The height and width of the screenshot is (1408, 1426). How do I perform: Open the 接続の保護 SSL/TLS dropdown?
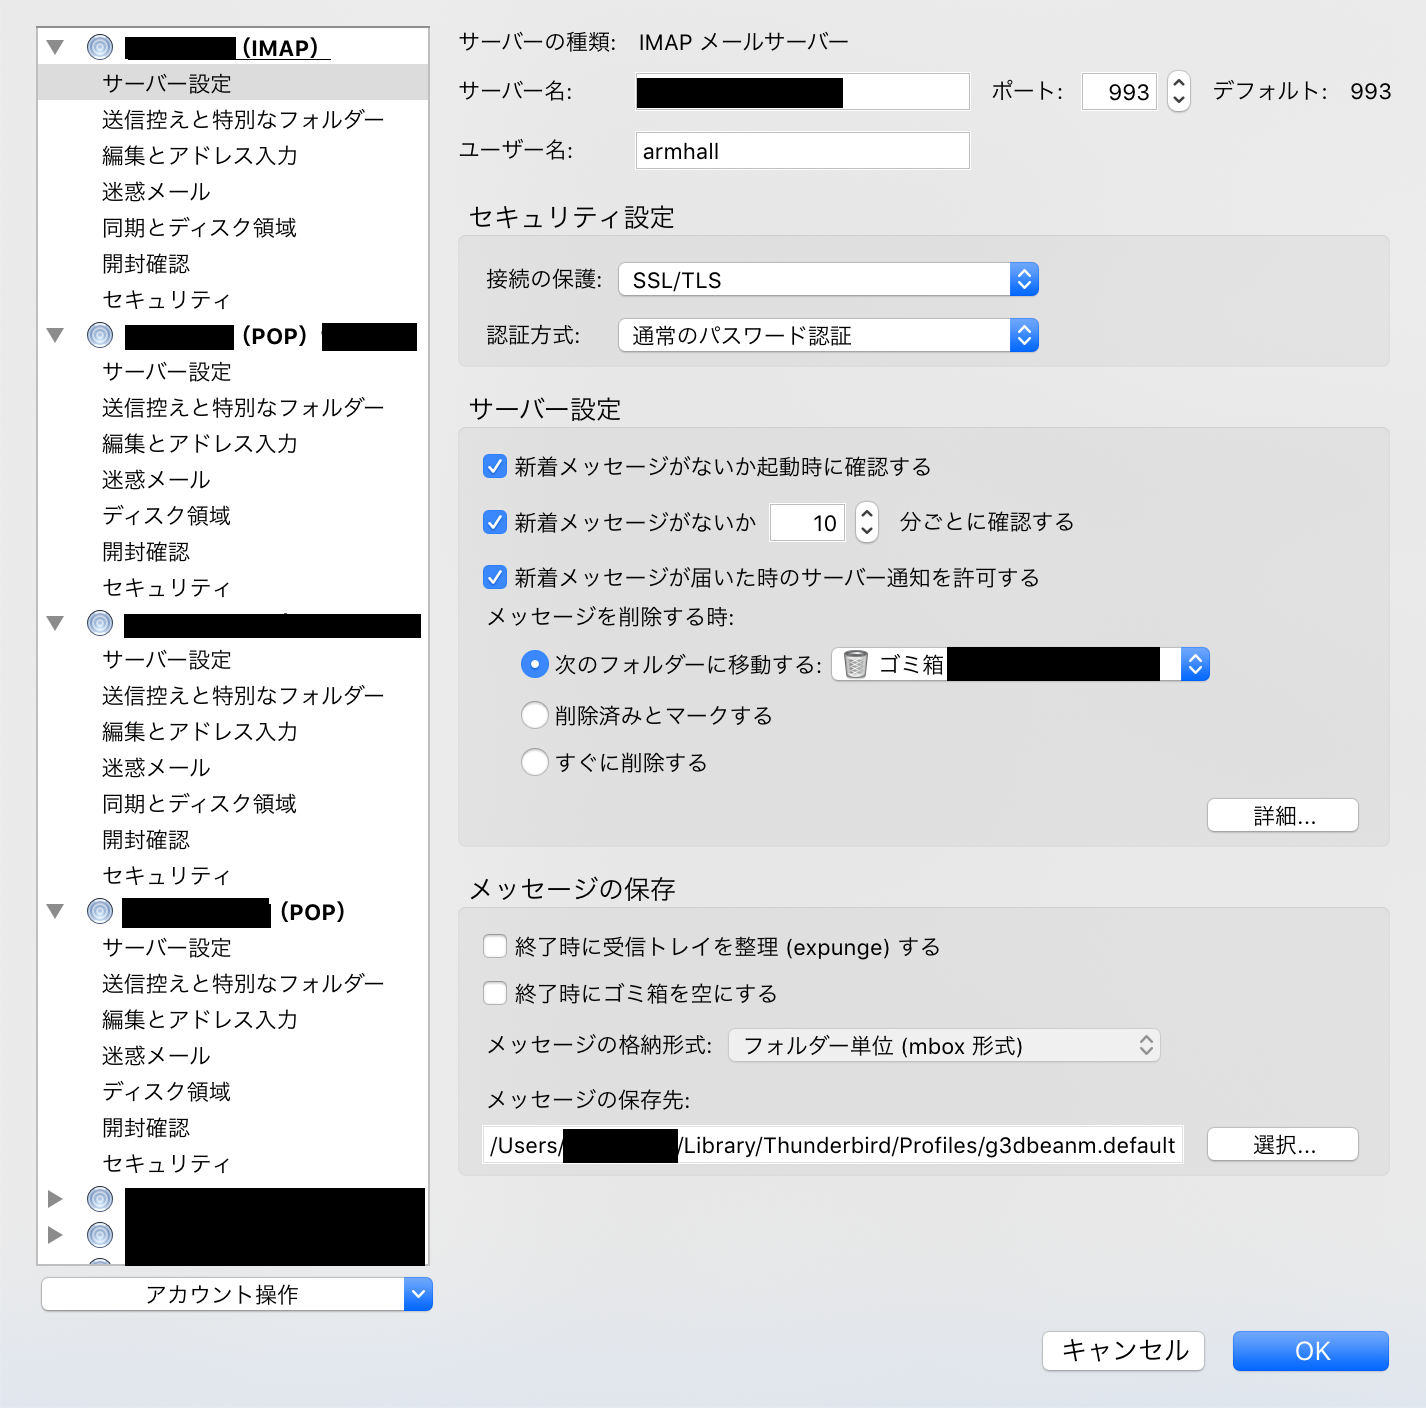(828, 280)
